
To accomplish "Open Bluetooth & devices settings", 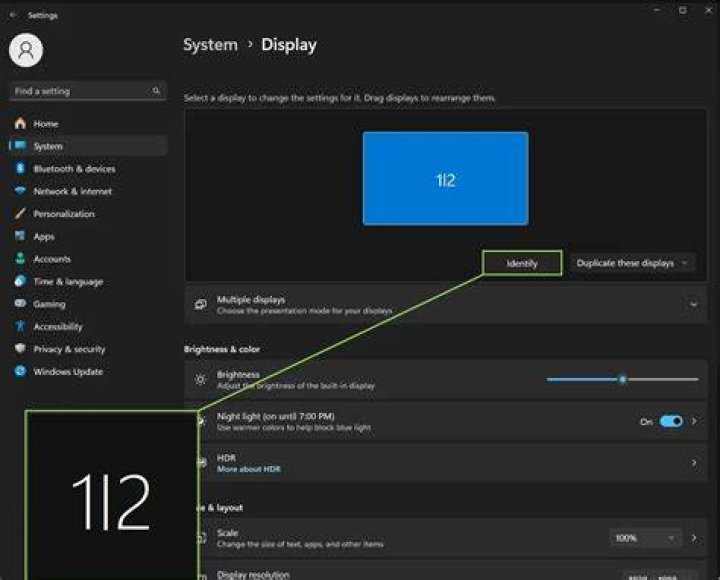I will [x=87, y=169].
